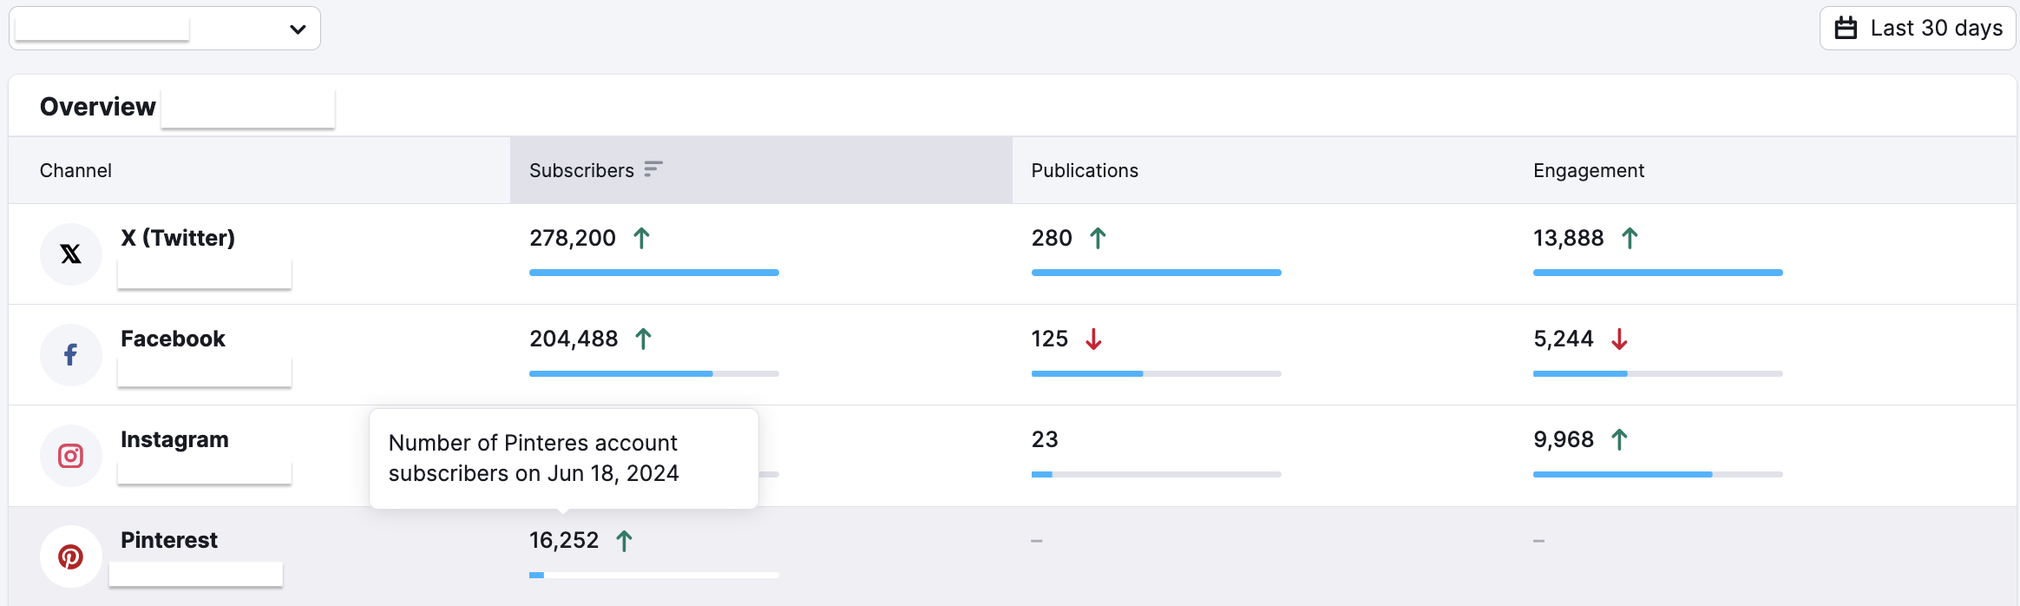Click the Instagram channel icon
The height and width of the screenshot is (606, 2020).
point(70,456)
